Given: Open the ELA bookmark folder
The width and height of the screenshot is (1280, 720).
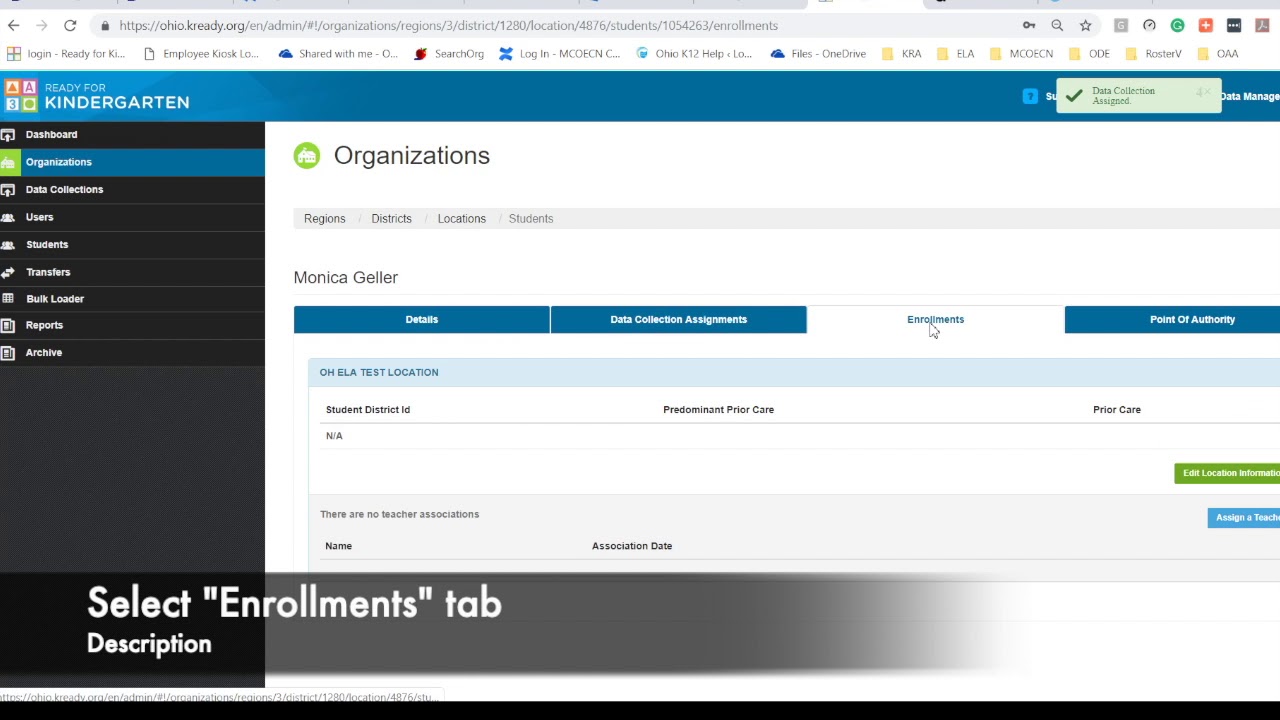Looking at the screenshot, I should [x=955, y=54].
